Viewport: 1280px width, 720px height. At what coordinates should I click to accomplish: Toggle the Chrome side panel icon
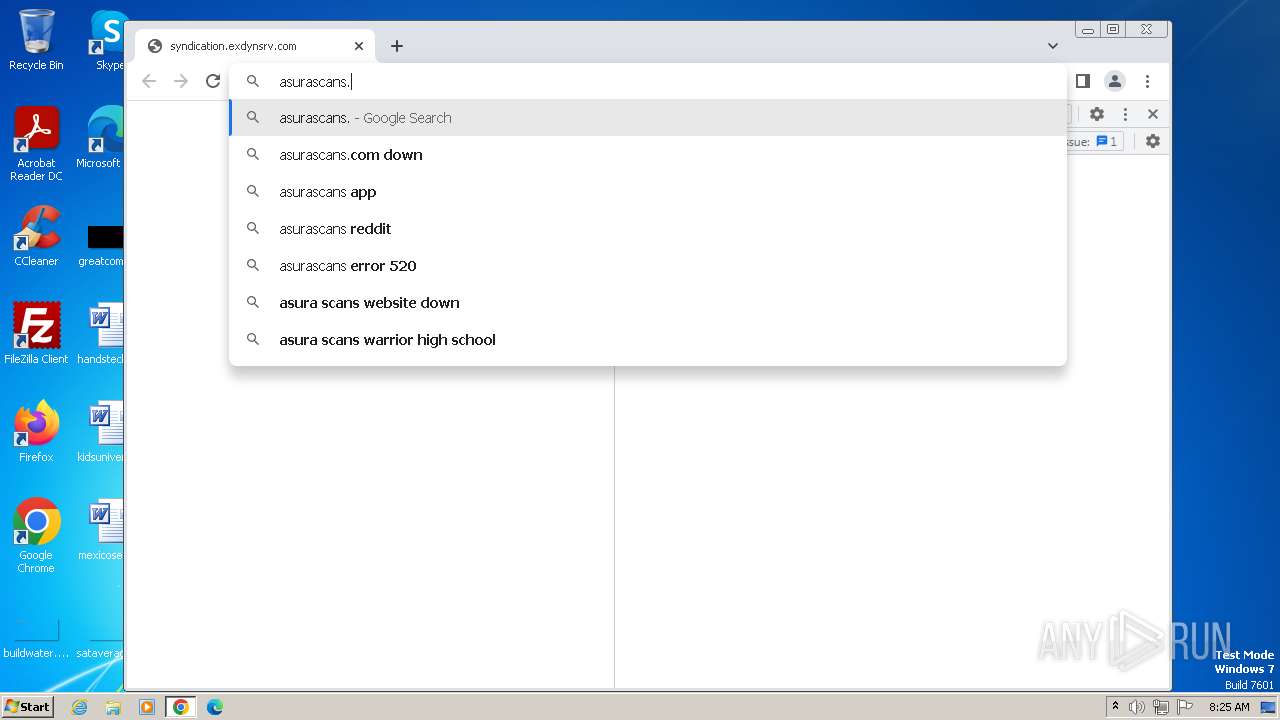[x=1082, y=81]
